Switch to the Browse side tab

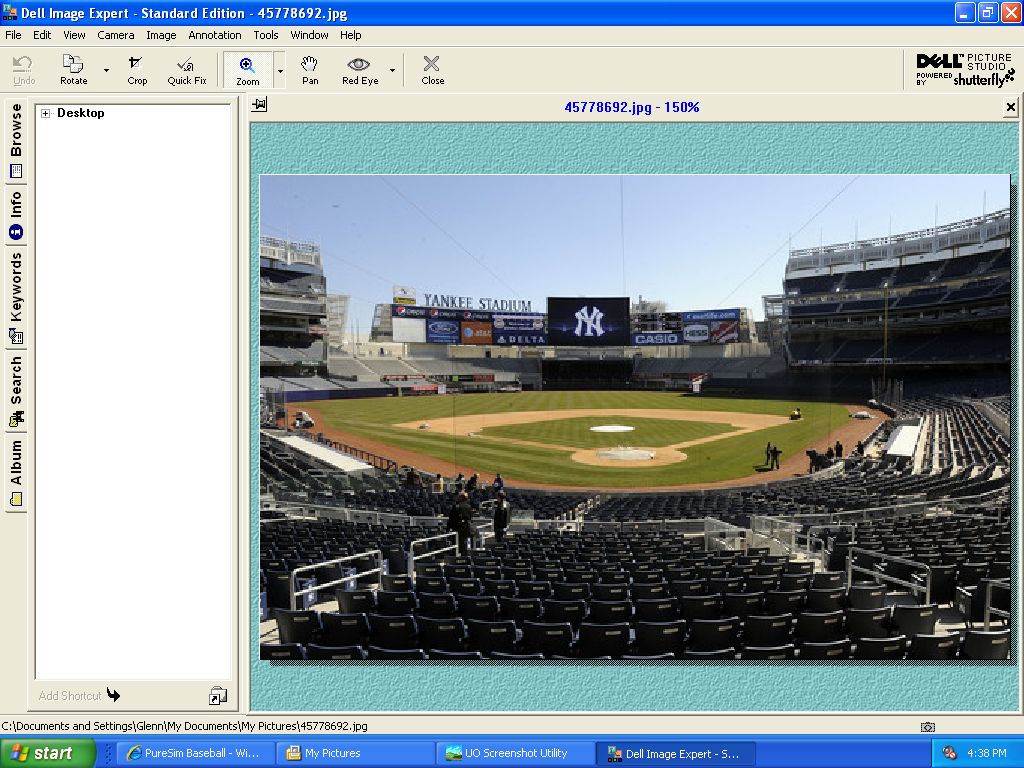pyautogui.click(x=16, y=140)
